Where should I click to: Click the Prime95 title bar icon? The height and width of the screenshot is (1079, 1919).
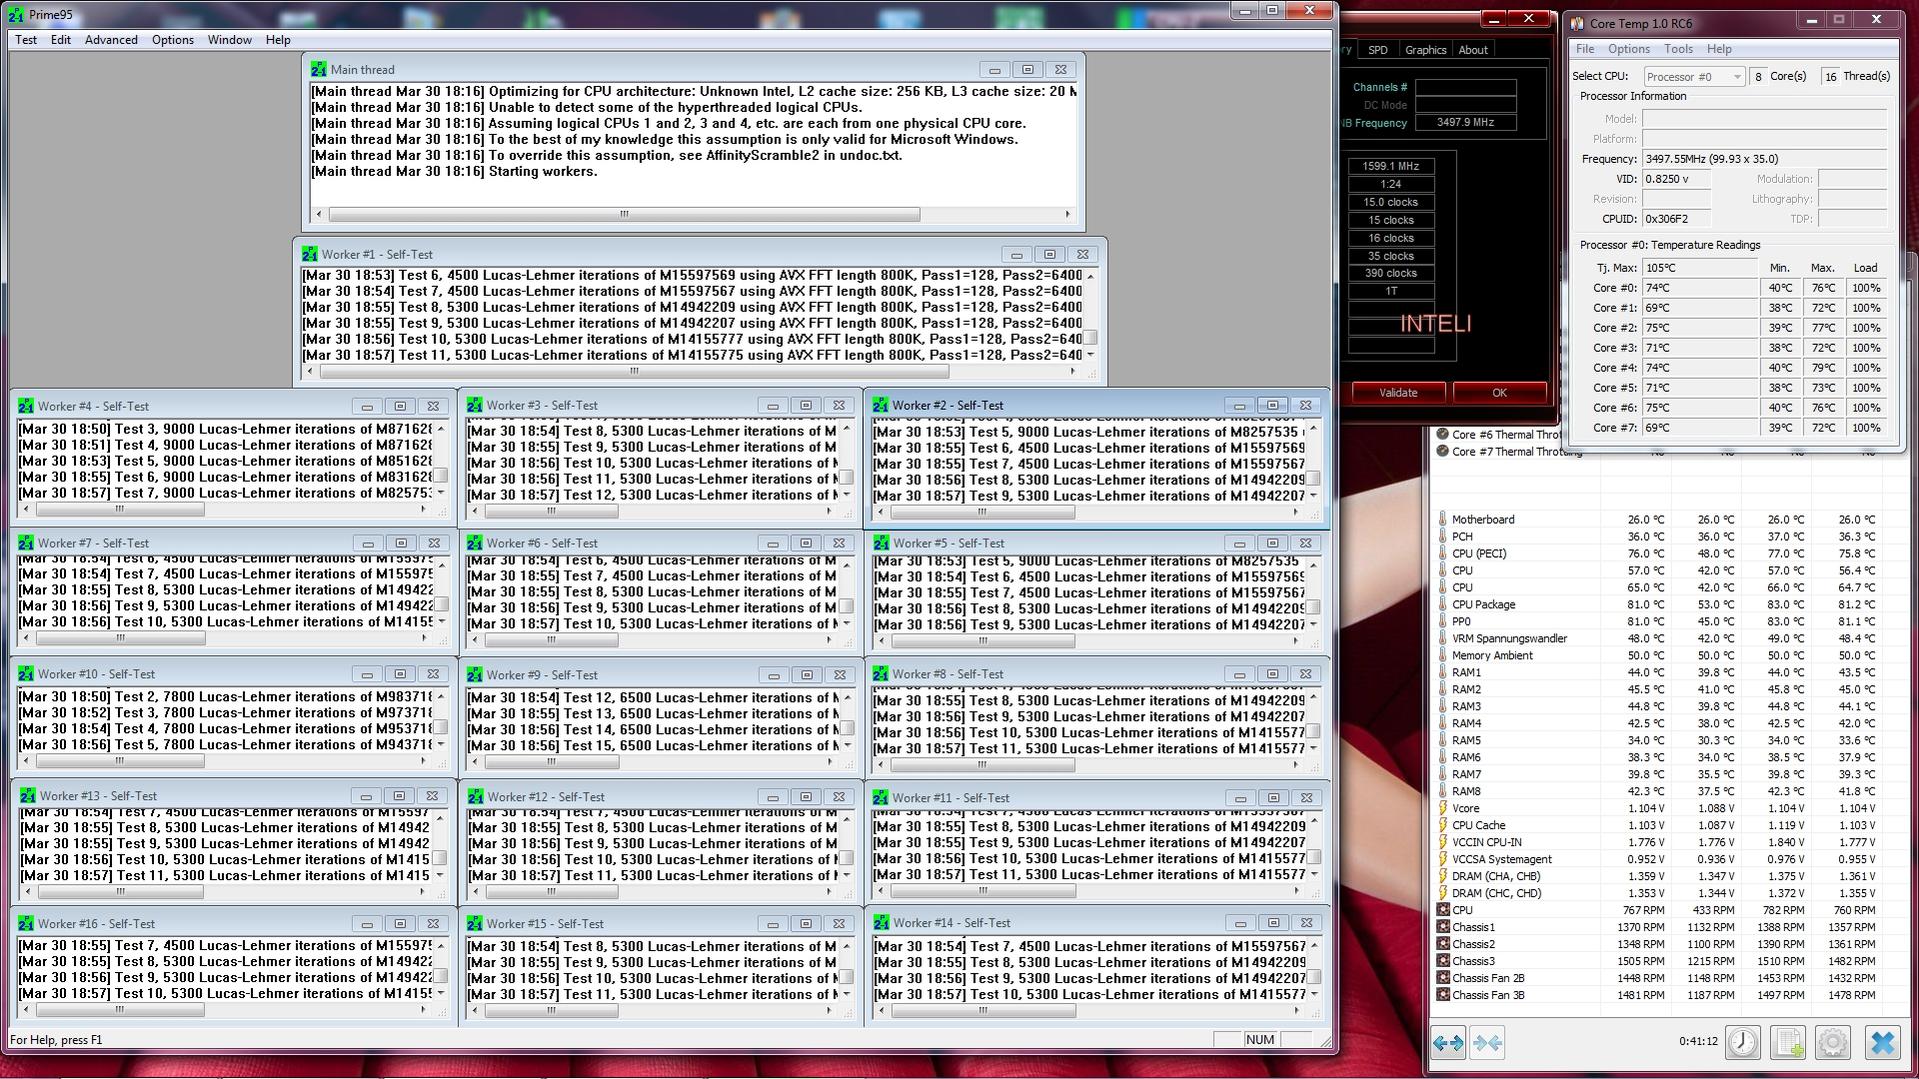[15, 15]
